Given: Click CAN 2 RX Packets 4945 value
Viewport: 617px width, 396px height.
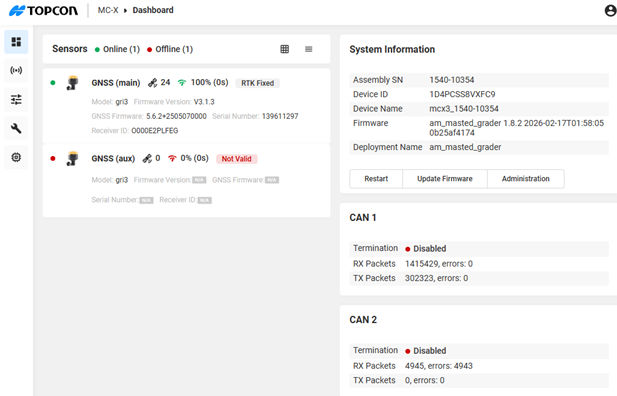Looking at the screenshot, I should (x=439, y=366).
